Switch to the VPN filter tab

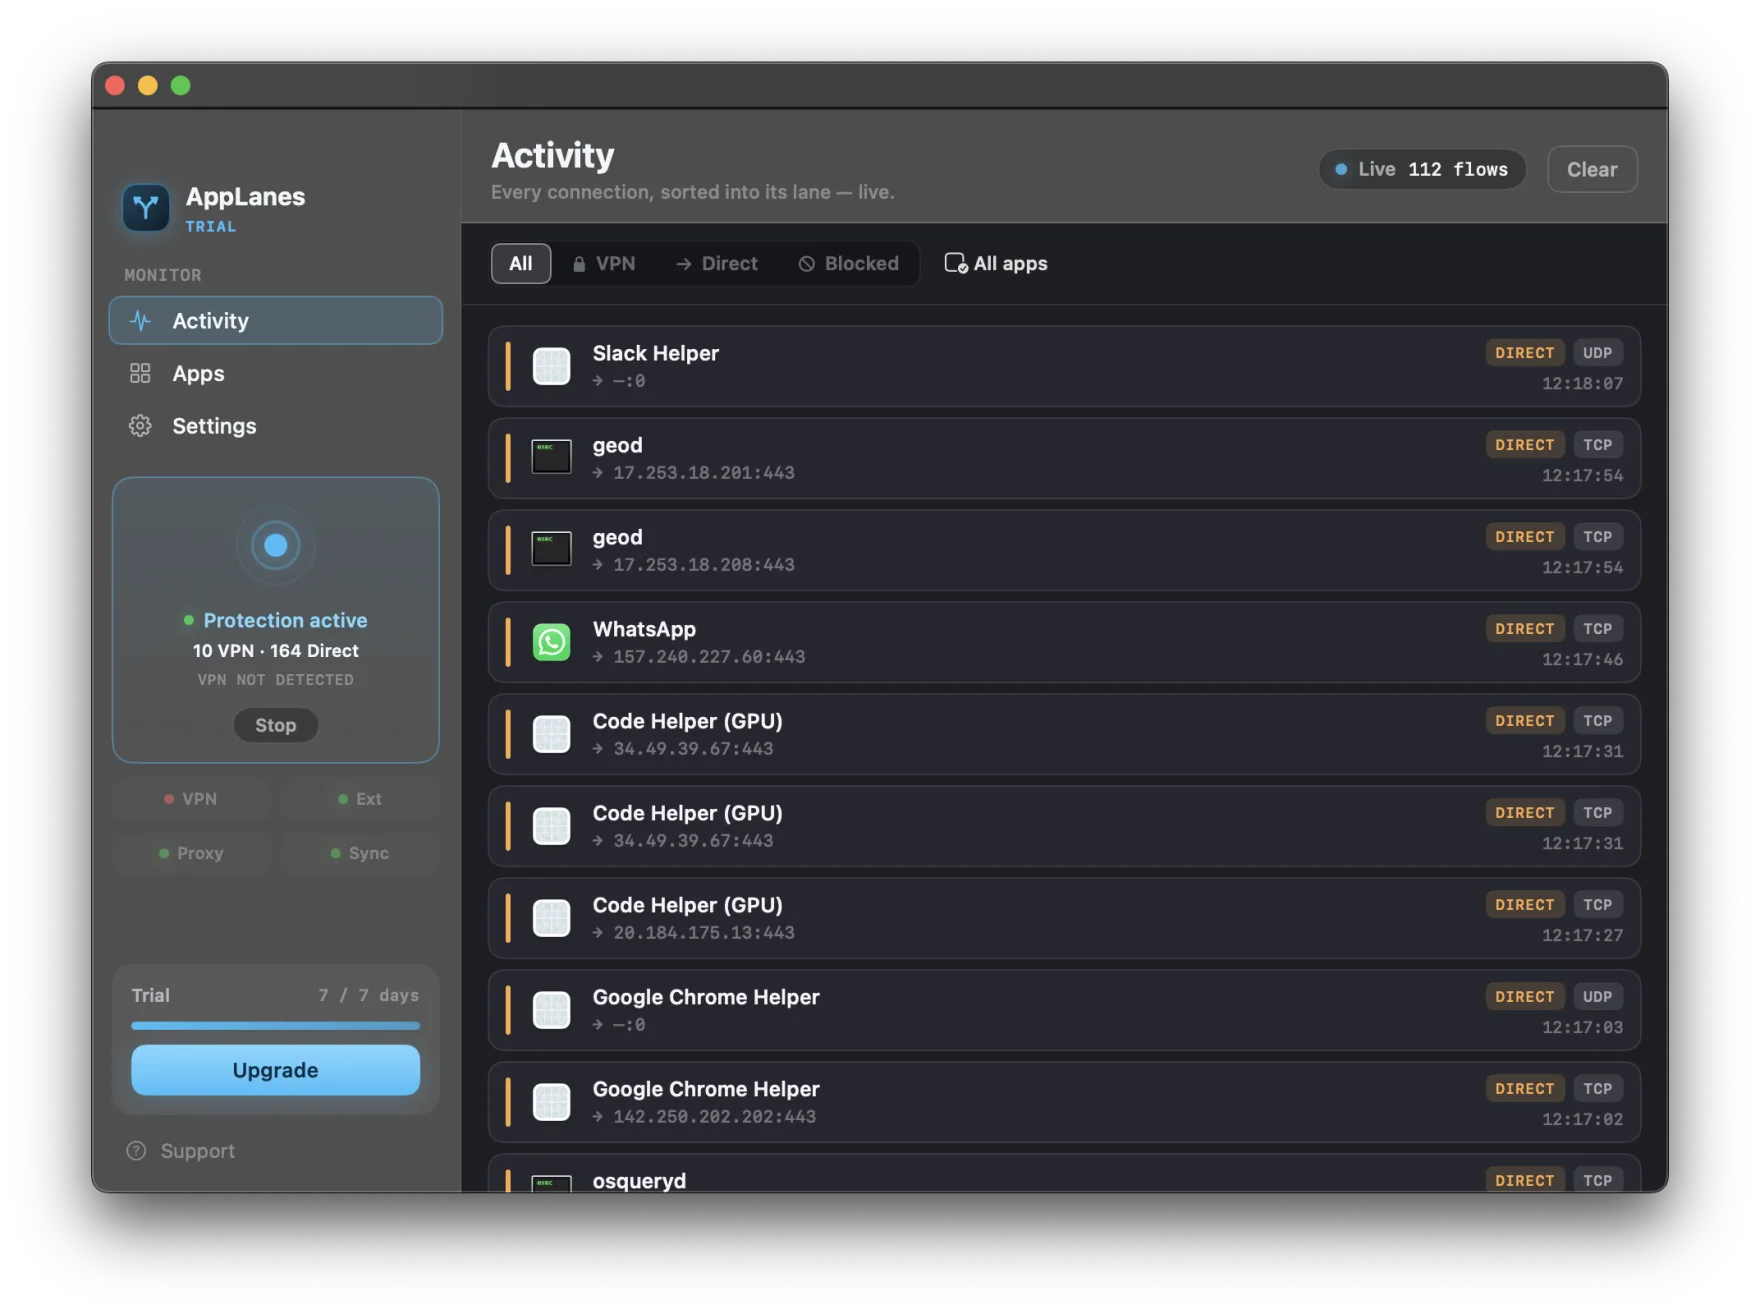(604, 264)
